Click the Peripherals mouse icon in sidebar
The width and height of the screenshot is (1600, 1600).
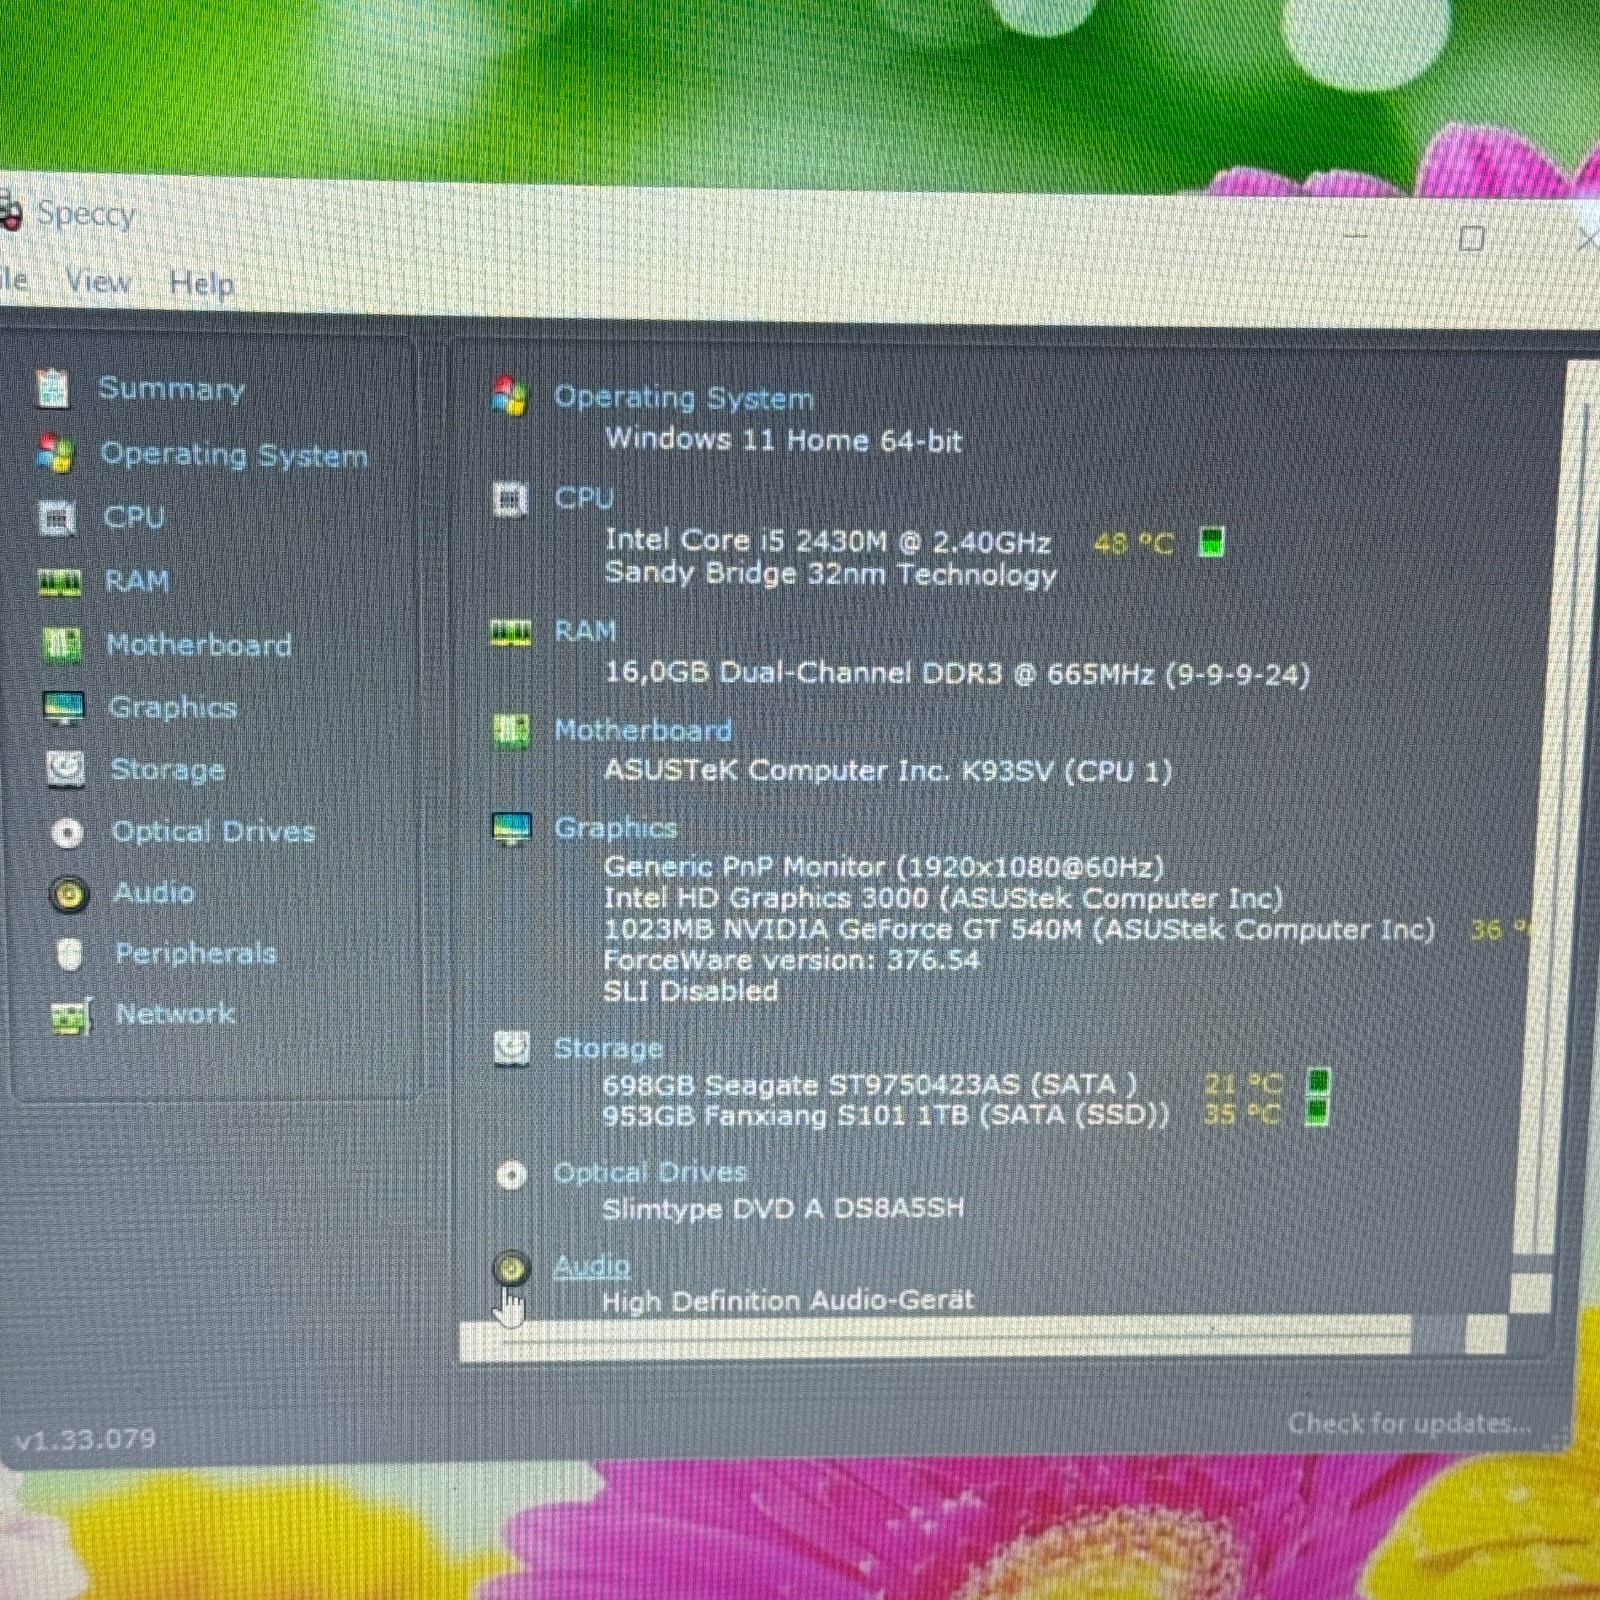pos(69,954)
